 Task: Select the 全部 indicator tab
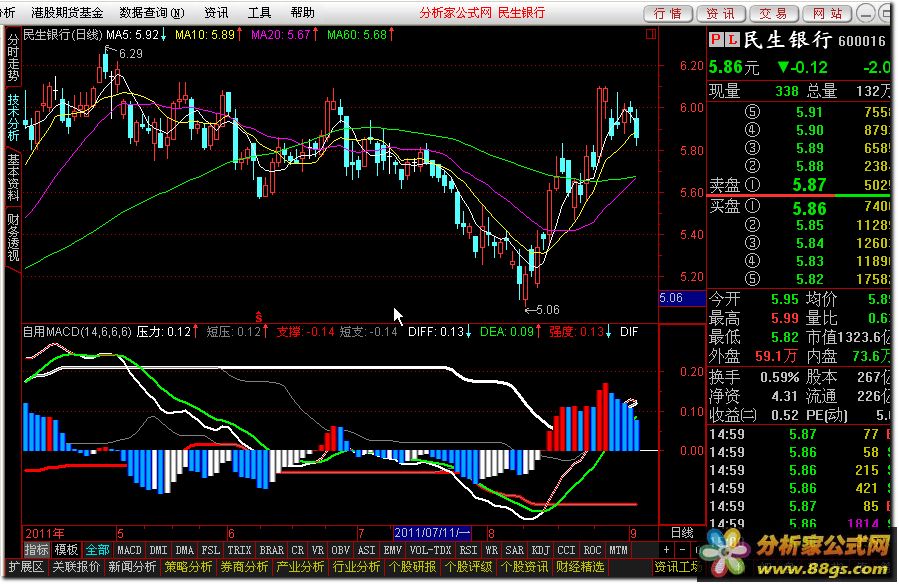tap(97, 550)
